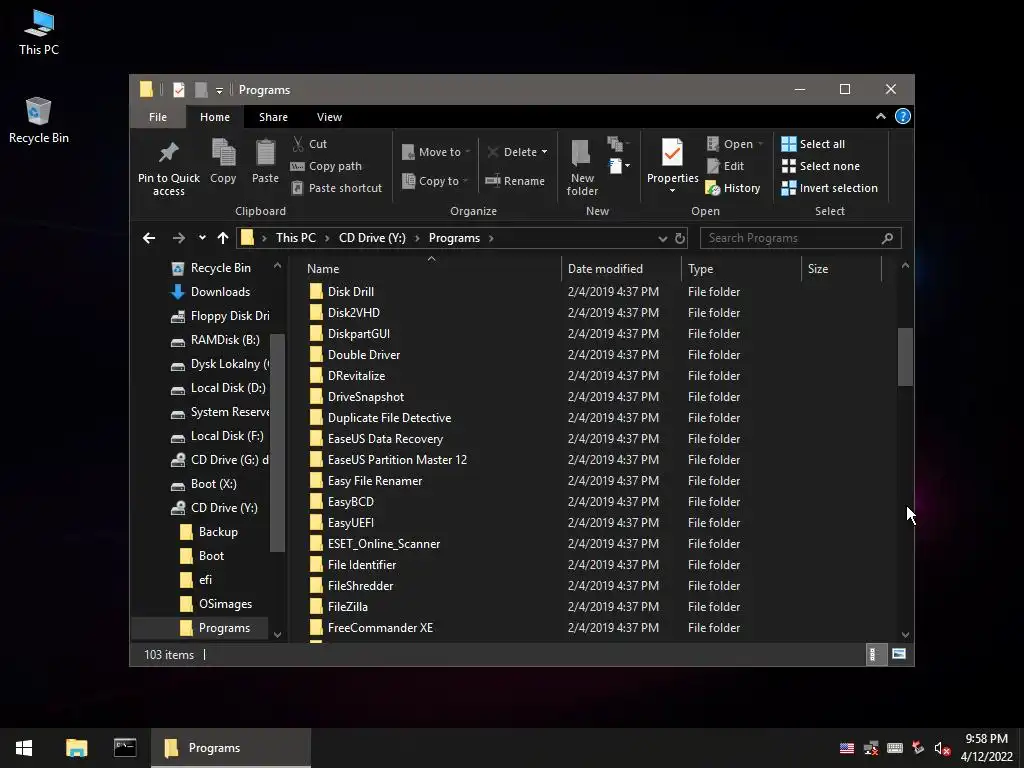The width and height of the screenshot is (1024, 768).
Task: Open File Explorer from taskbar
Action: 76,748
